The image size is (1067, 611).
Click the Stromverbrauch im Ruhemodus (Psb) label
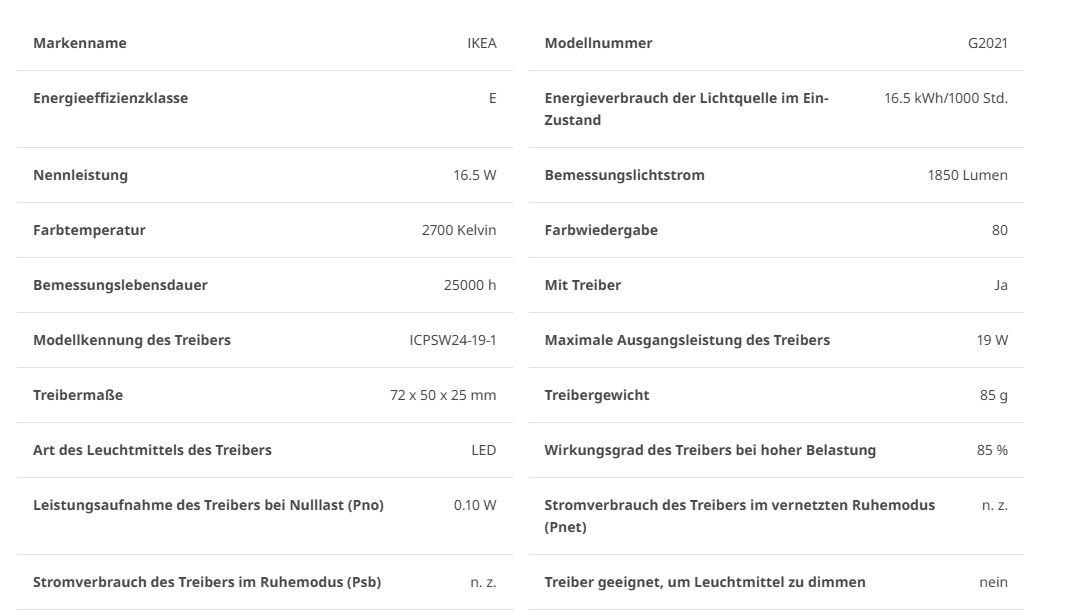click(x=207, y=582)
